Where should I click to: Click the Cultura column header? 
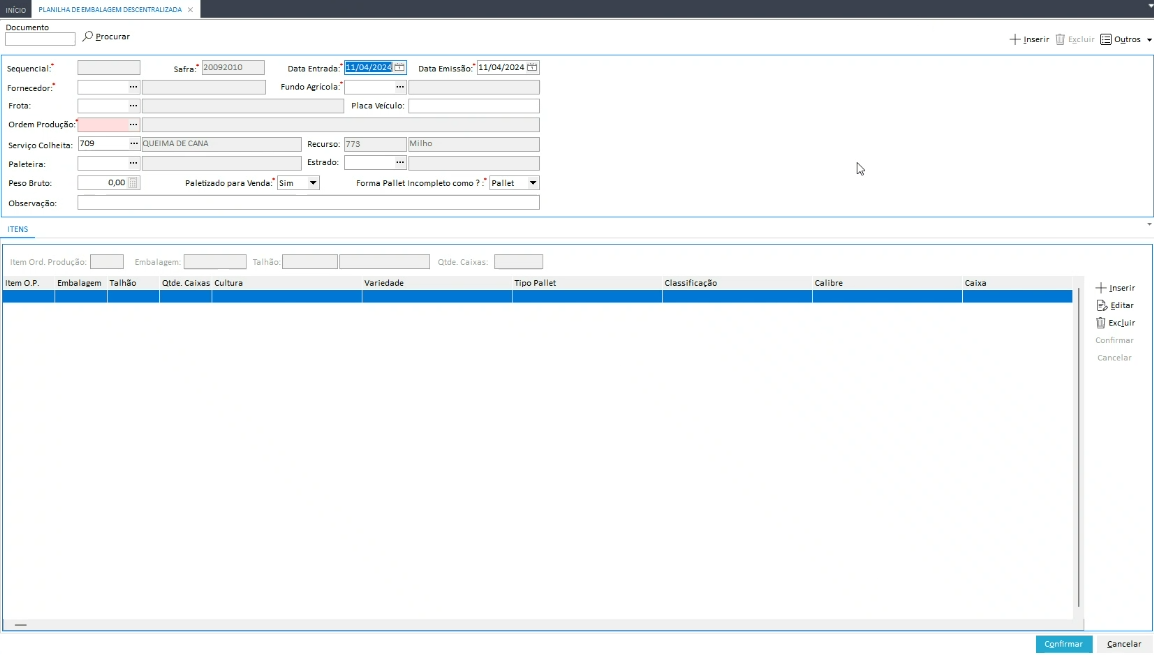coord(287,283)
